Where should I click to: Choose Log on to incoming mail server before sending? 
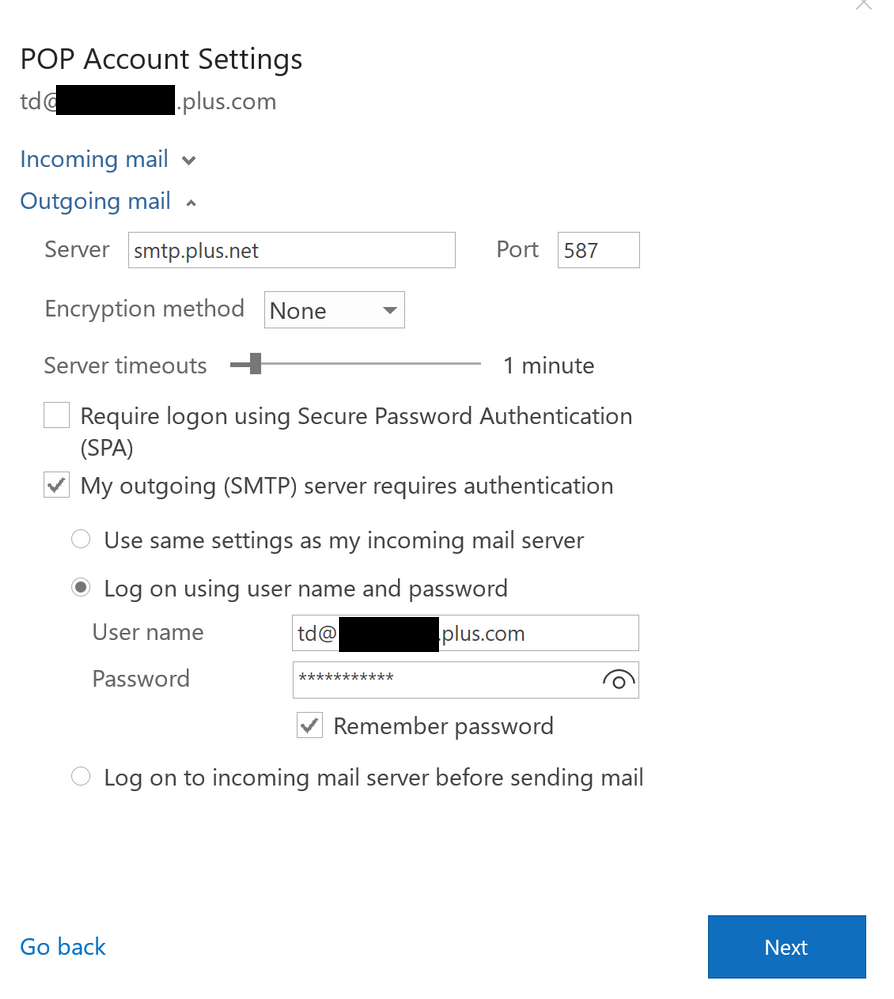pyautogui.click(x=80, y=776)
